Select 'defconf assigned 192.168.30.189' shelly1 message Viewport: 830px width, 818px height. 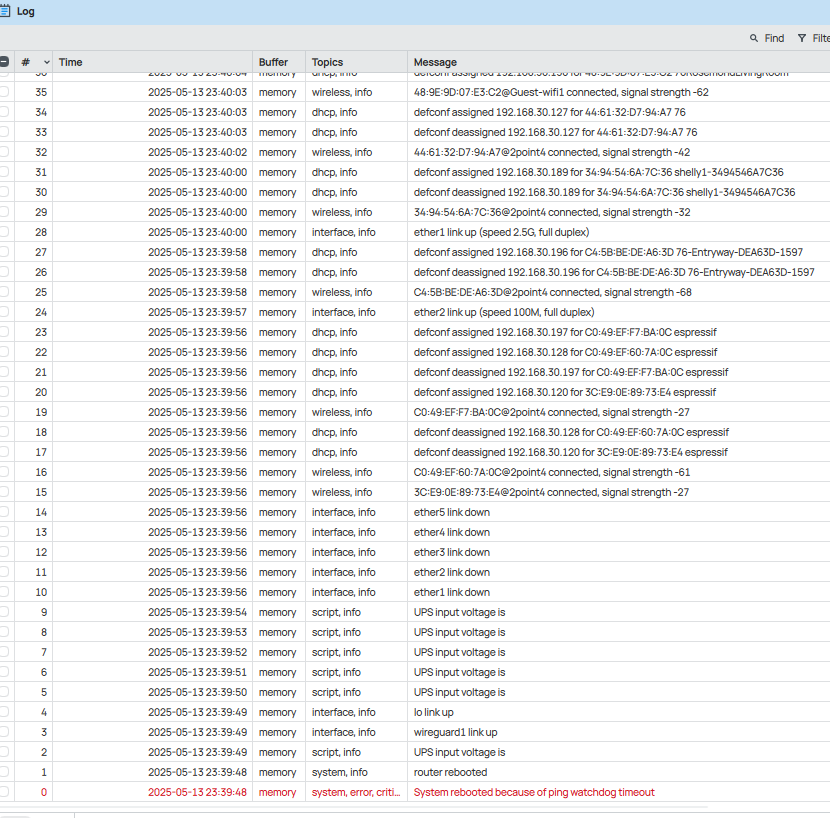598,172
